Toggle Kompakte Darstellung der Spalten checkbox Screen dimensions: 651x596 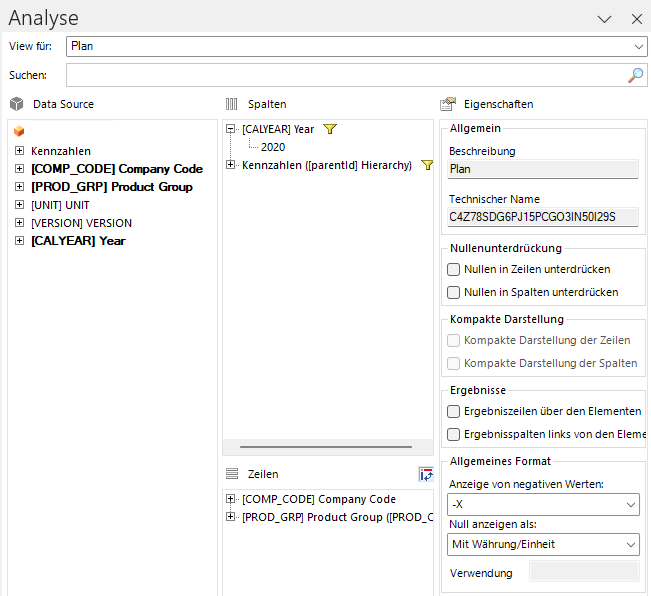(453, 364)
